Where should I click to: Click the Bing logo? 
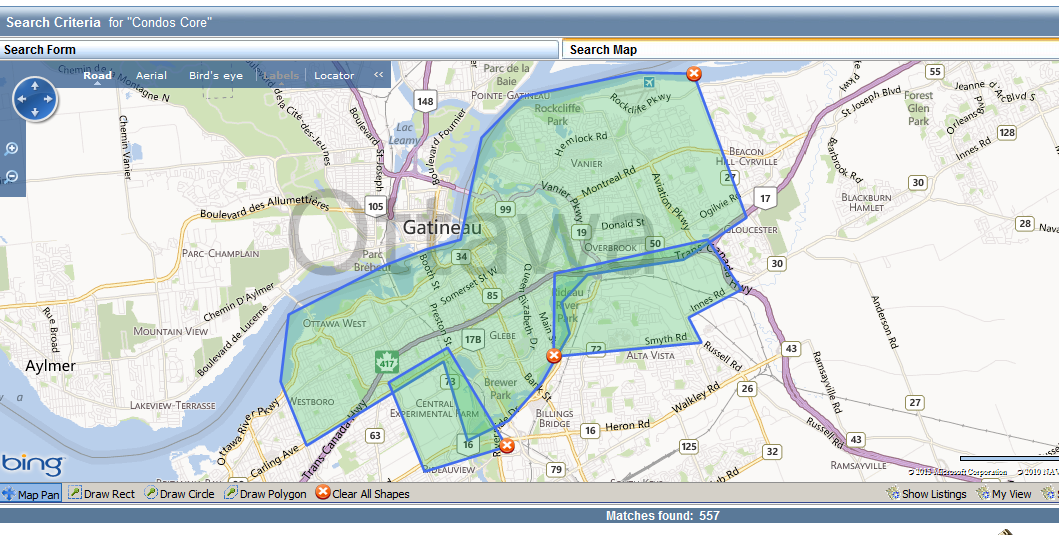pyautogui.click(x=32, y=465)
